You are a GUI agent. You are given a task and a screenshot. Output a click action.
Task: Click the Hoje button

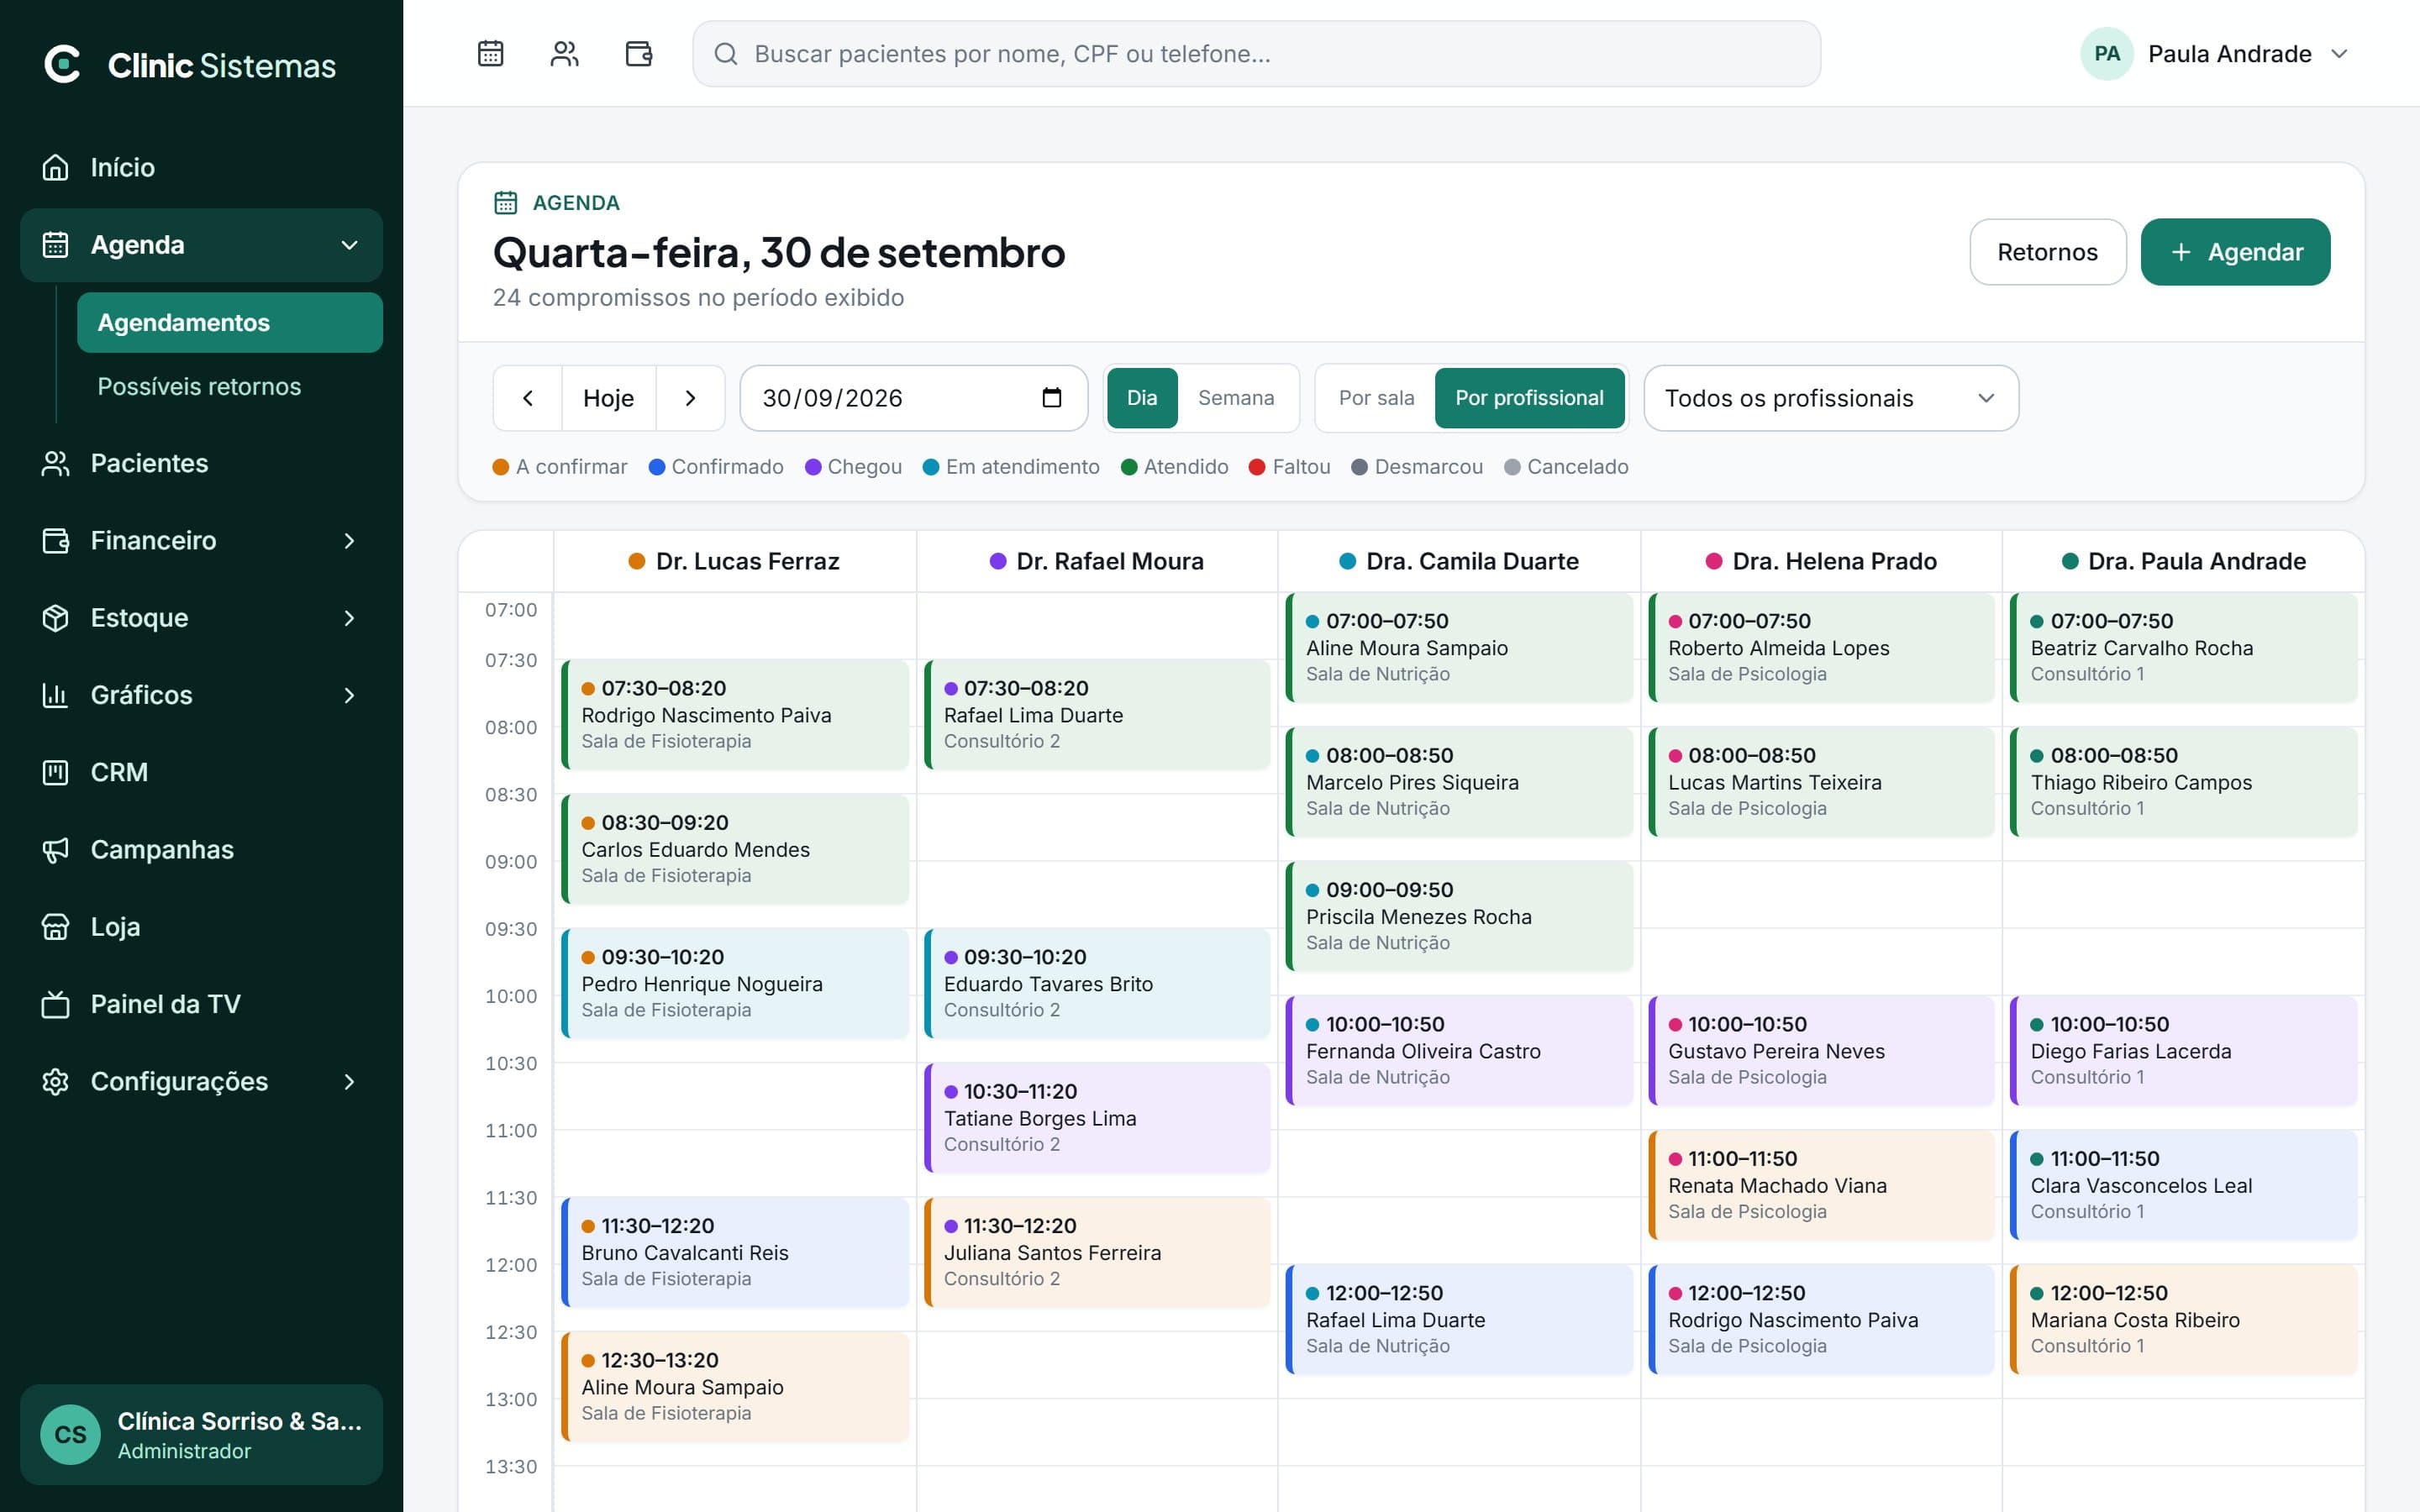click(608, 398)
